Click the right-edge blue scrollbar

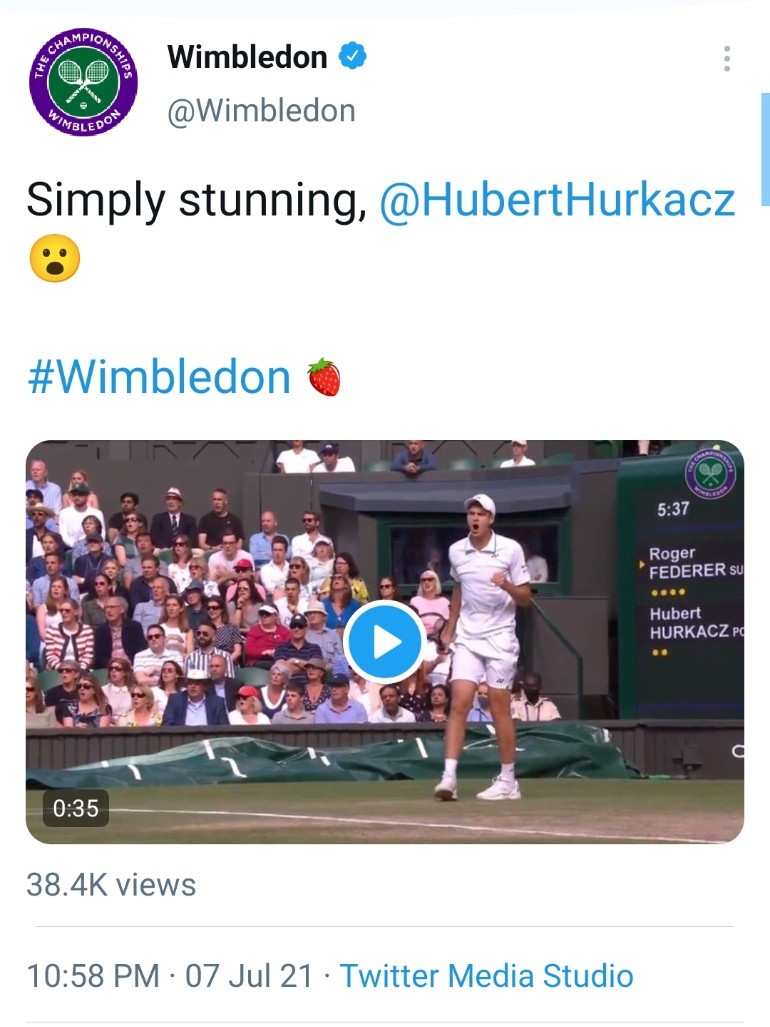pos(765,150)
